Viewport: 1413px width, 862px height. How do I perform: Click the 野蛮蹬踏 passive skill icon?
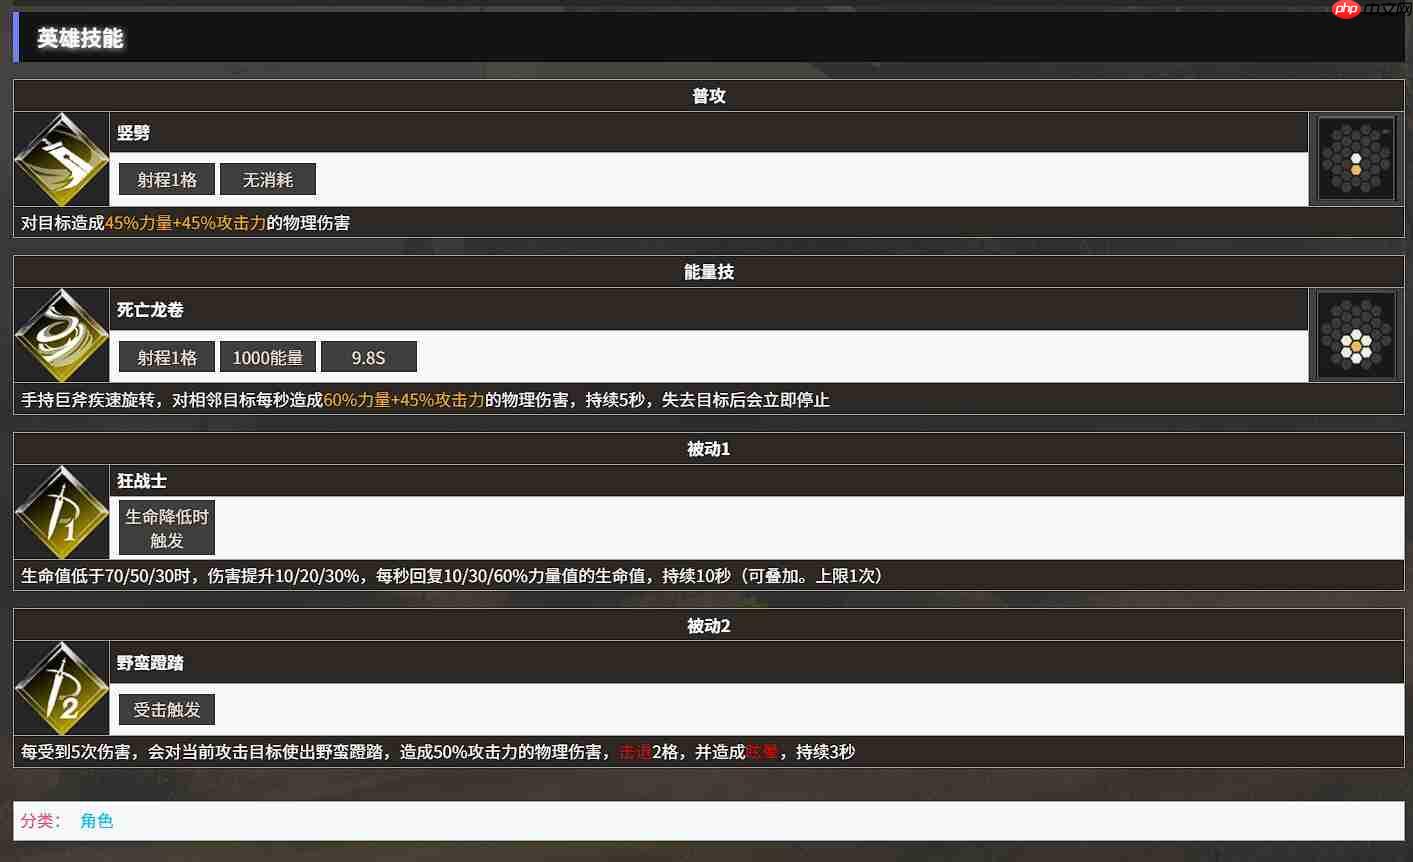[61, 688]
